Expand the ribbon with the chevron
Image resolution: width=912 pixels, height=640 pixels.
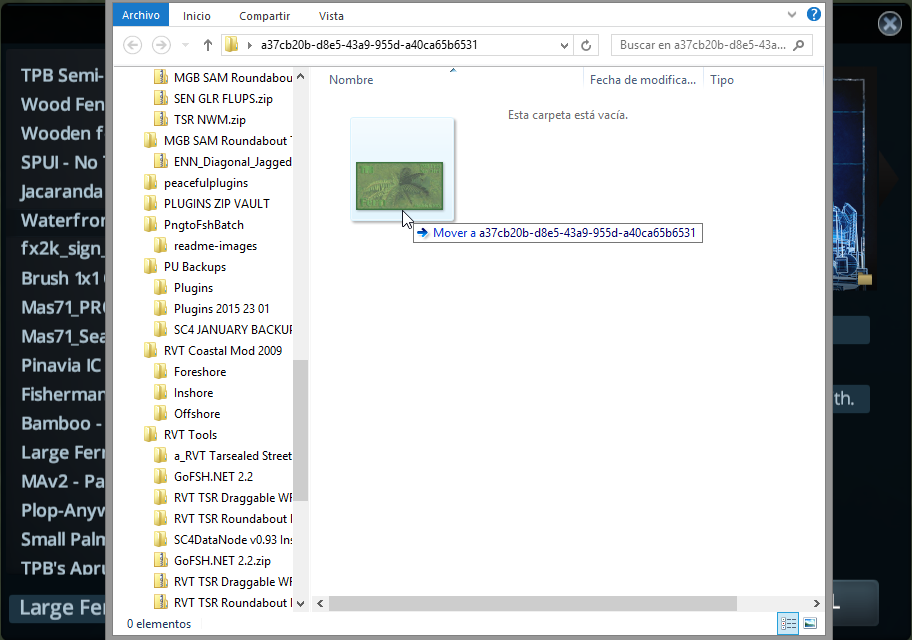coord(792,15)
